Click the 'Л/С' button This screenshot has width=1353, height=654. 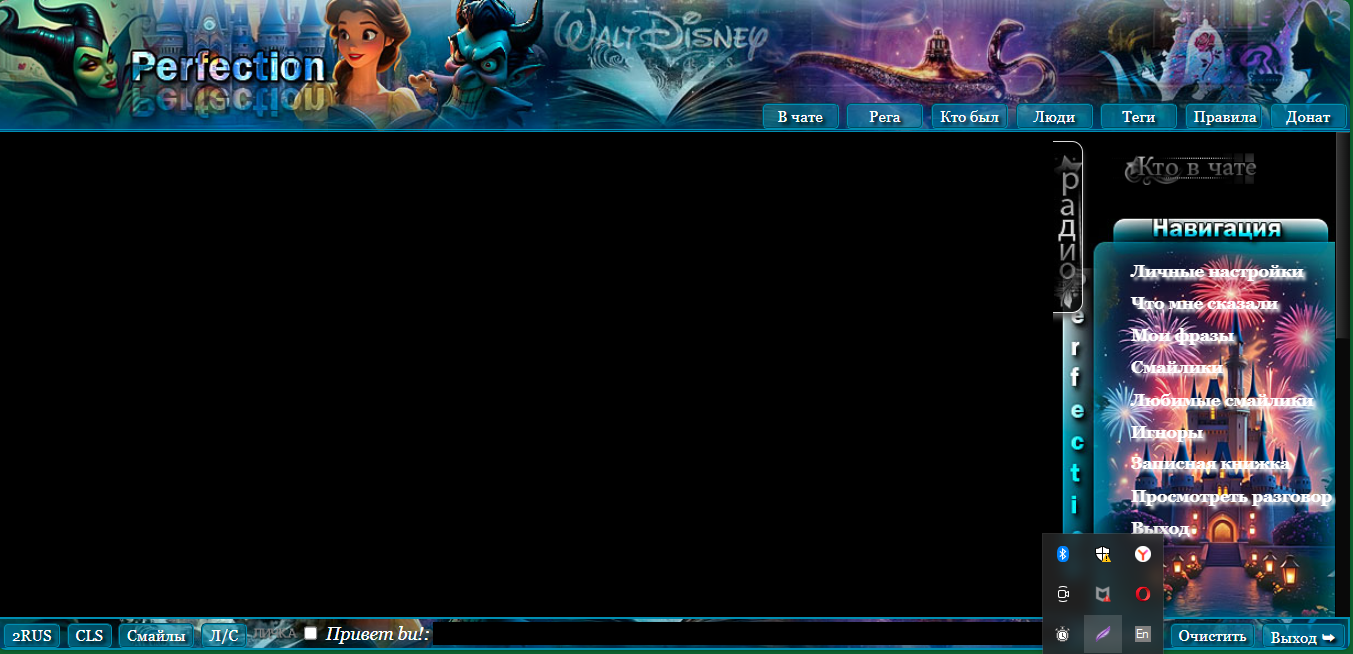coord(224,636)
